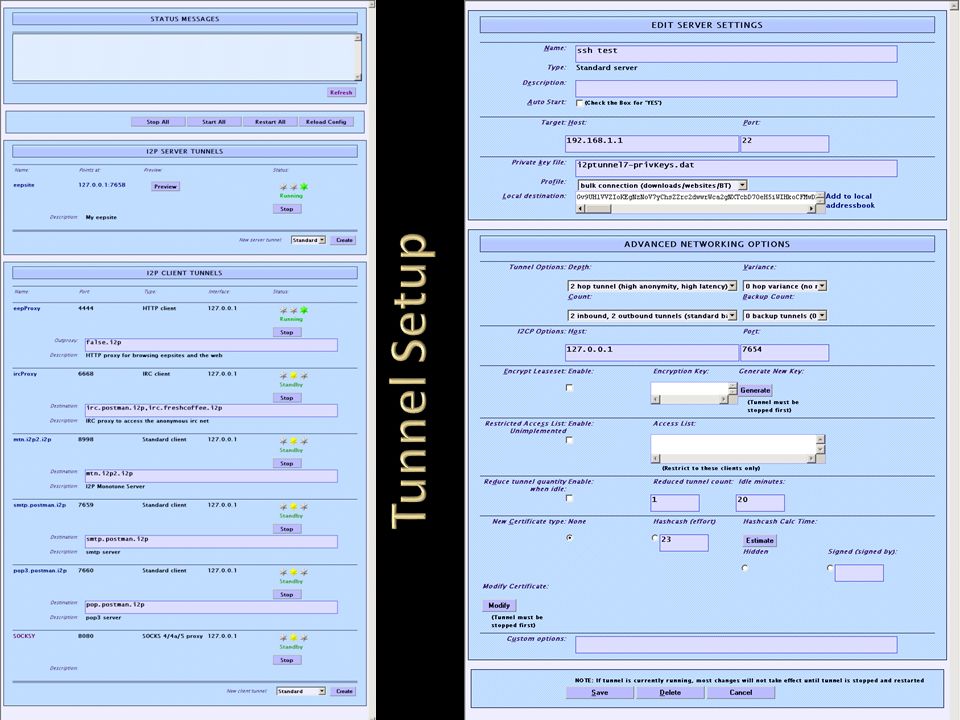
Task: Stop the pop3.postman.i2p tunnel
Action: click(x=287, y=594)
